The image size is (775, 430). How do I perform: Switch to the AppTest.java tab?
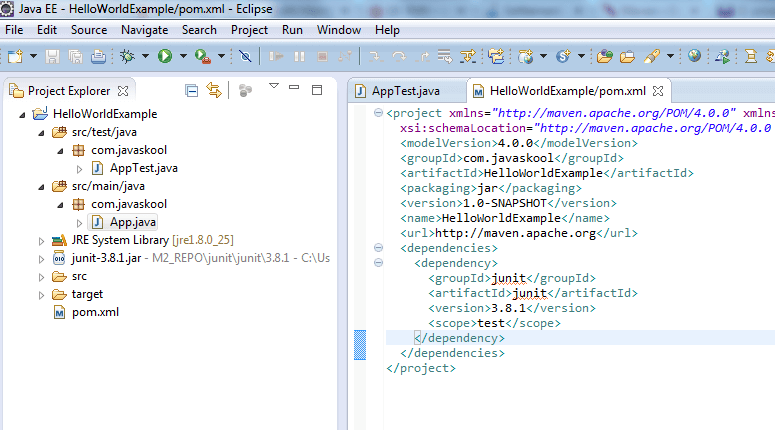(x=404, y=90)
